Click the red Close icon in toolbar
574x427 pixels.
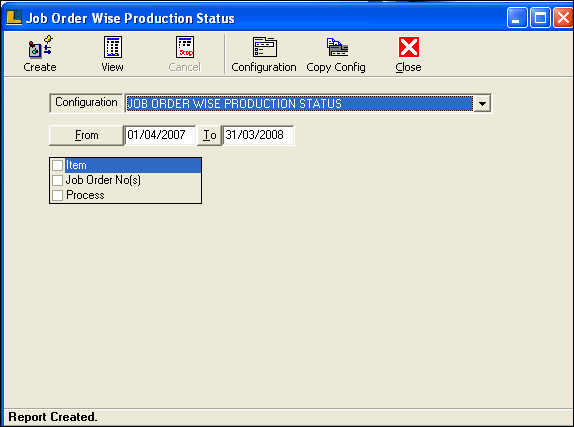[409, 47]
